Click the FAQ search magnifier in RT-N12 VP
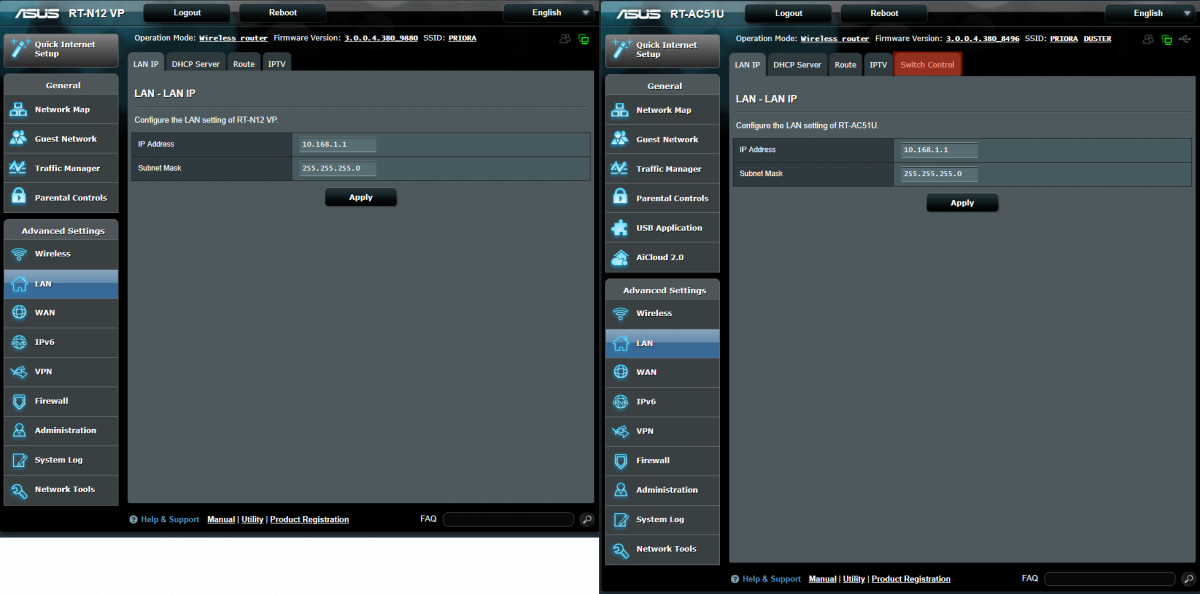1200x594 pixels. [x=587, y=520]
